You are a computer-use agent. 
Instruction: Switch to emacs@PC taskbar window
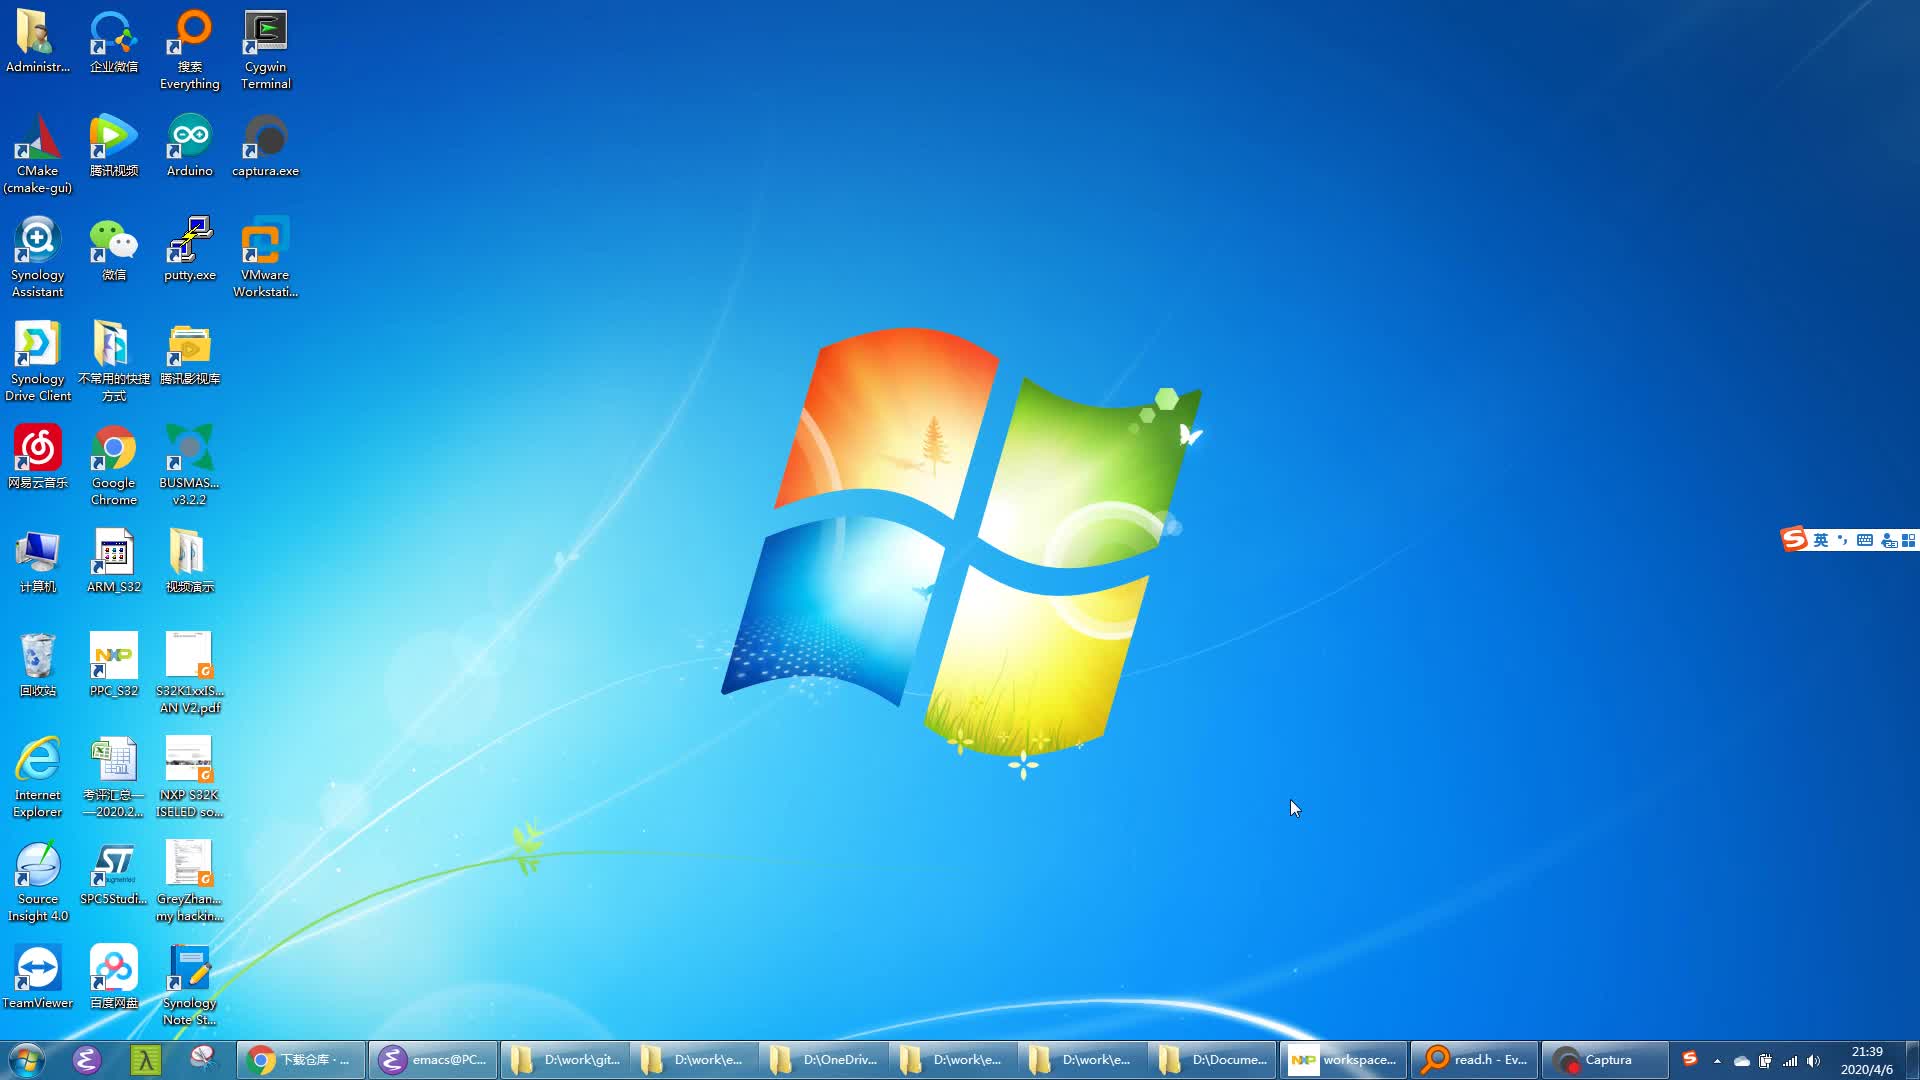[x=433, y=1060]
